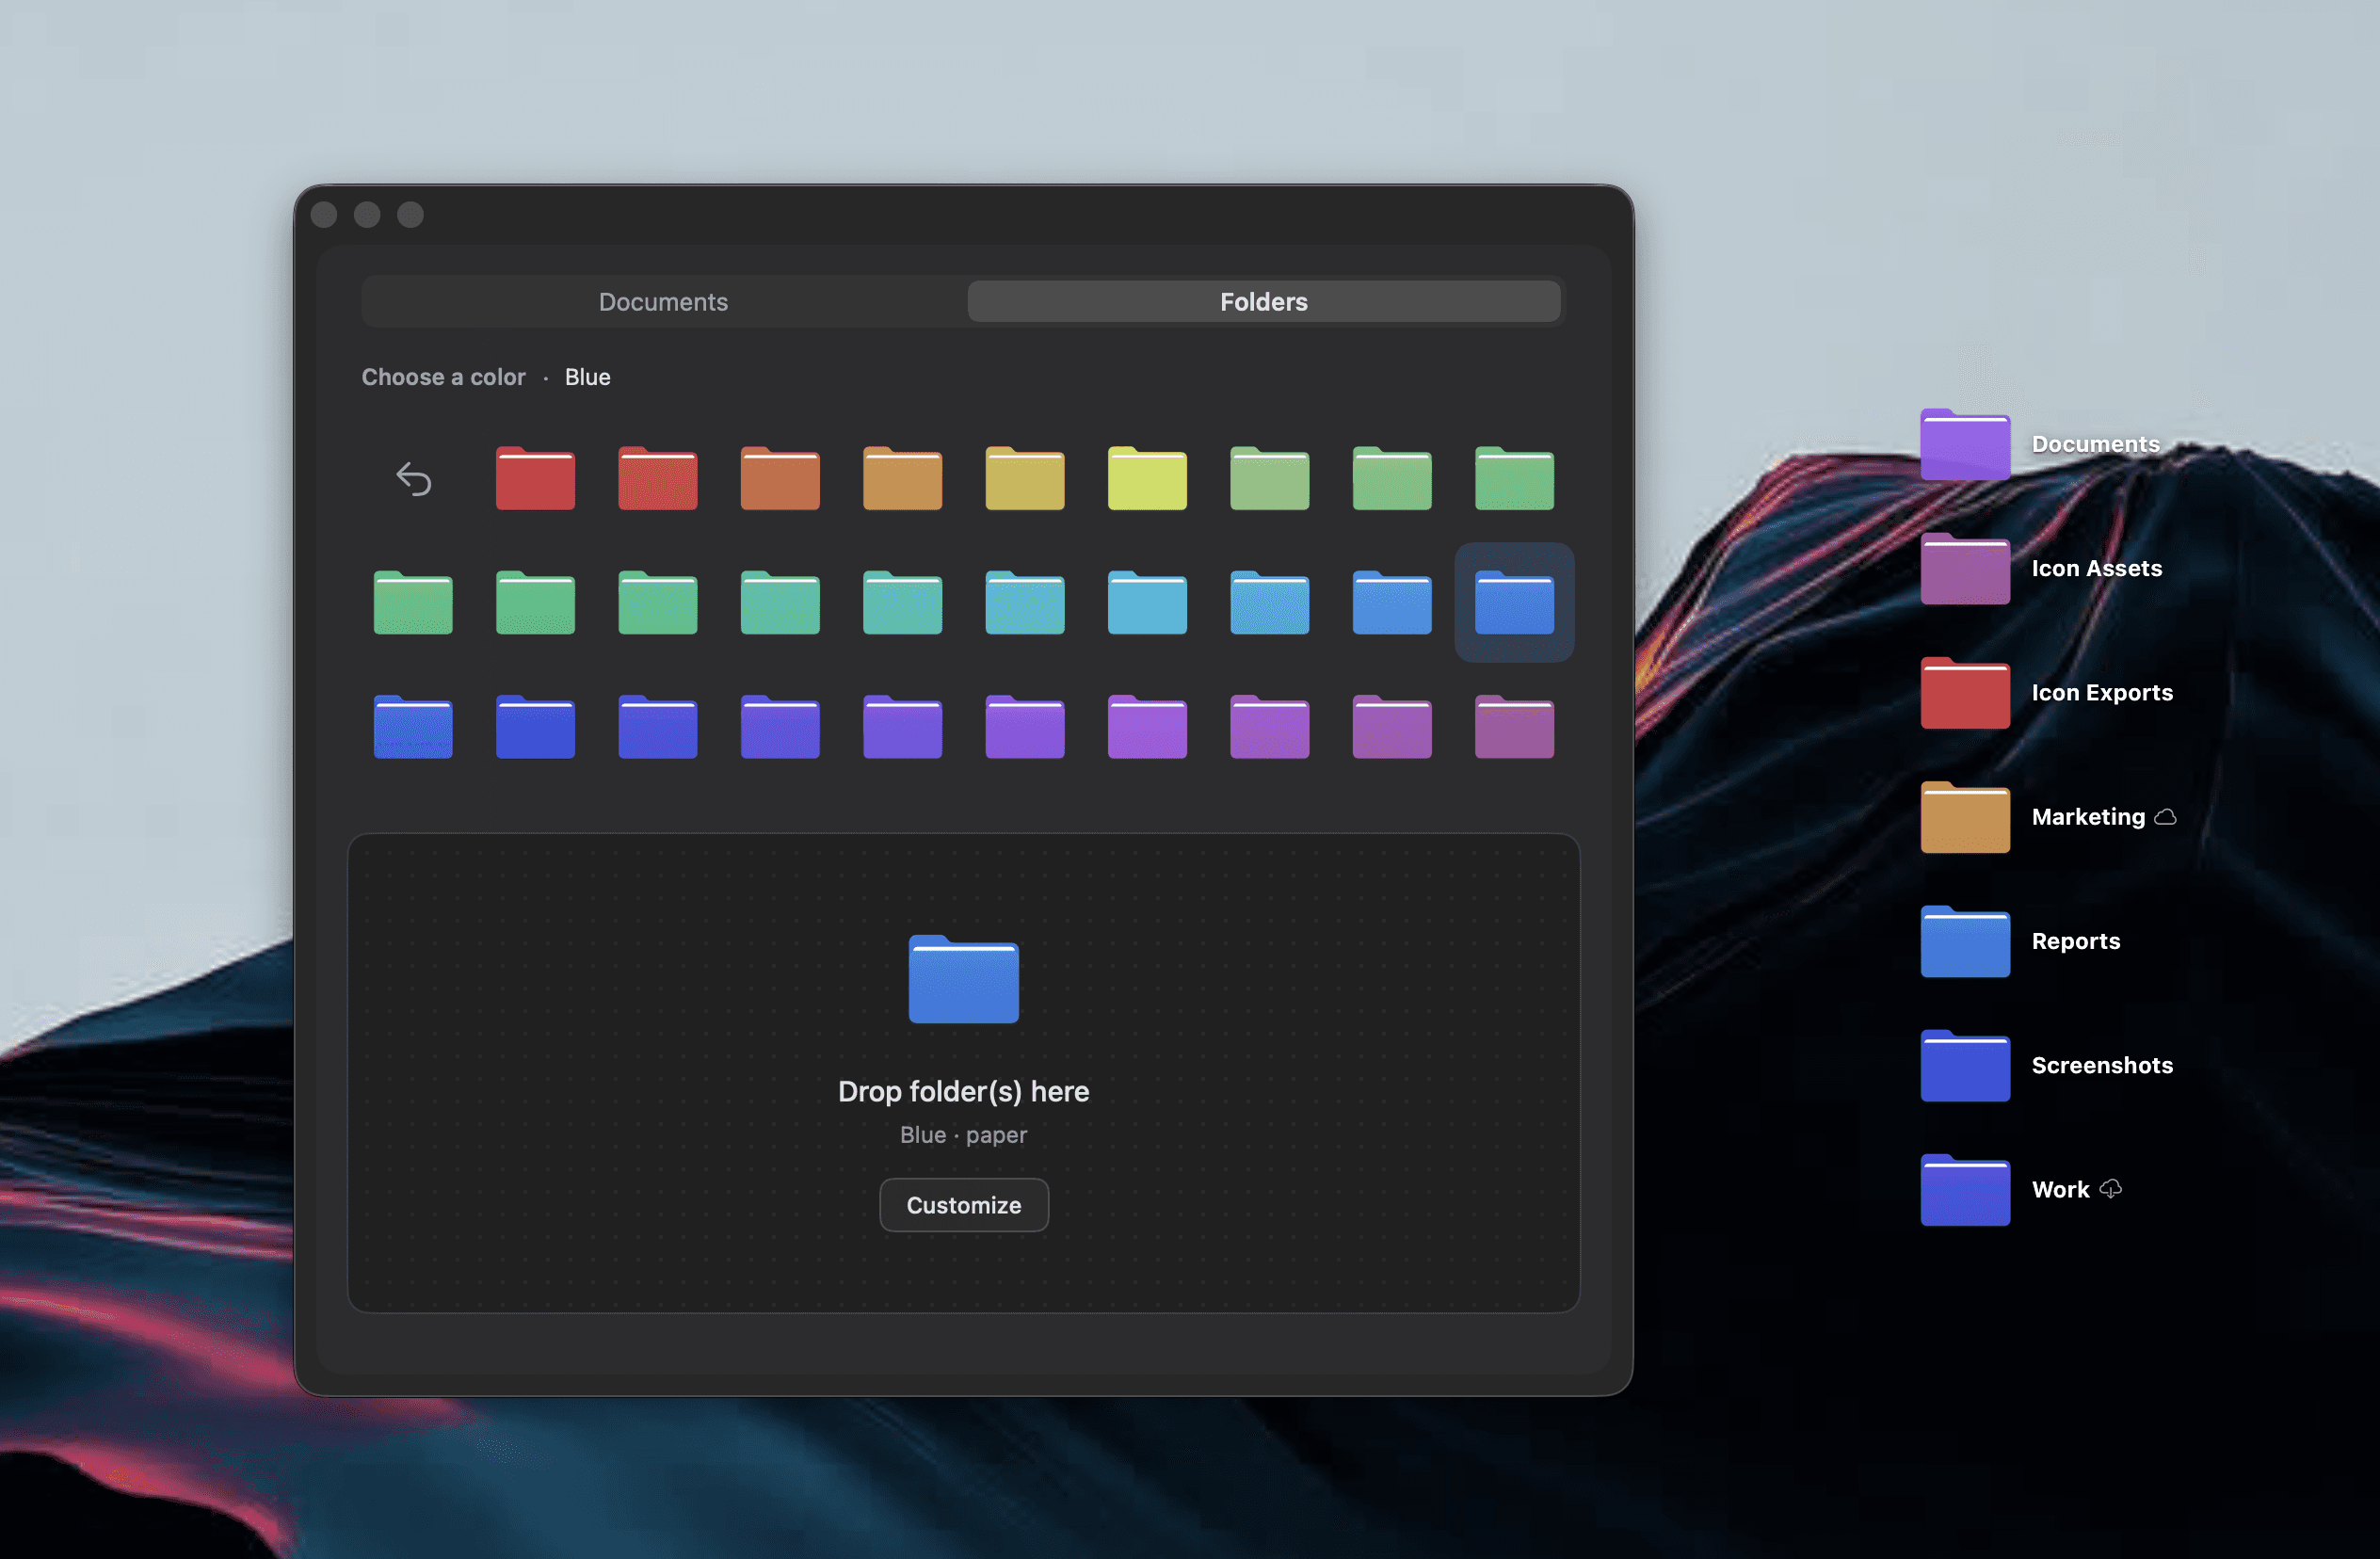Select the red Icon Exports folder
This screenshot has width=2380, height=1559.
[x=1964, y=693]
